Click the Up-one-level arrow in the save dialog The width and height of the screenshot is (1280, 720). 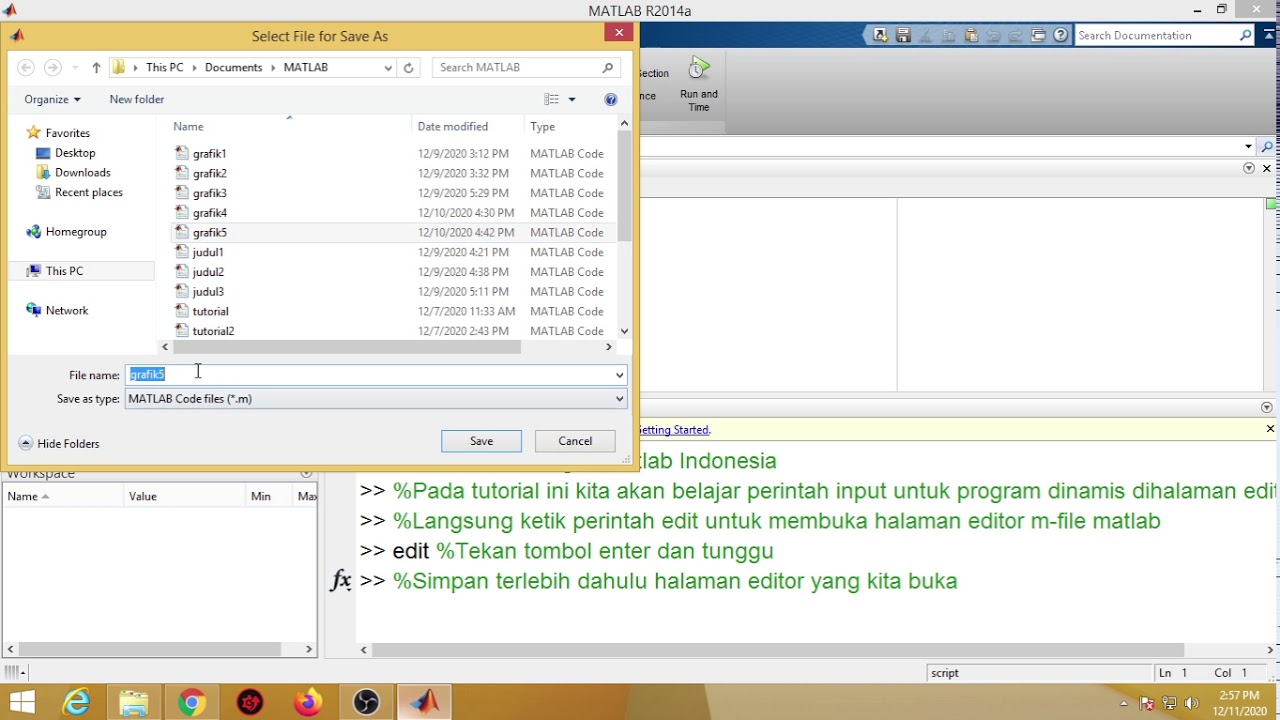tap(96, 67)
